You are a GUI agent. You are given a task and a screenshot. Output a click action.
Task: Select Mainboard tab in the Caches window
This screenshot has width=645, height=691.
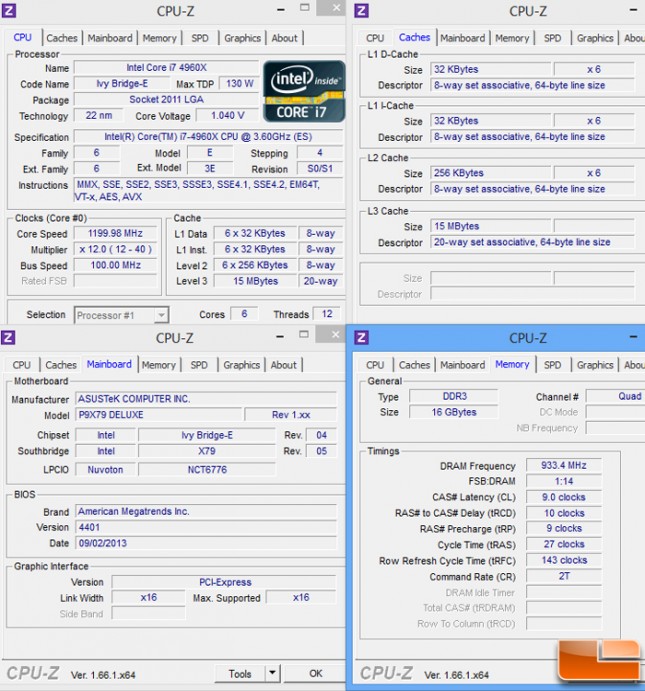463,38
